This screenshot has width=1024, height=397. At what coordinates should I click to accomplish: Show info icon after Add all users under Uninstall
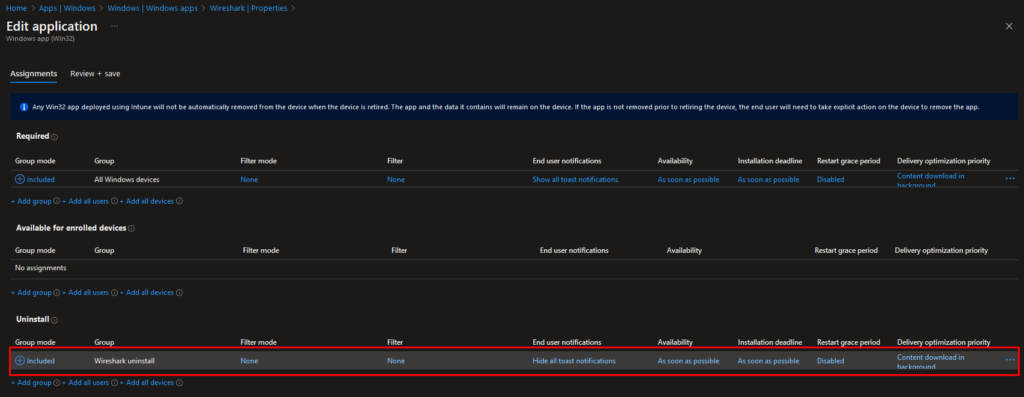[114, 383]
